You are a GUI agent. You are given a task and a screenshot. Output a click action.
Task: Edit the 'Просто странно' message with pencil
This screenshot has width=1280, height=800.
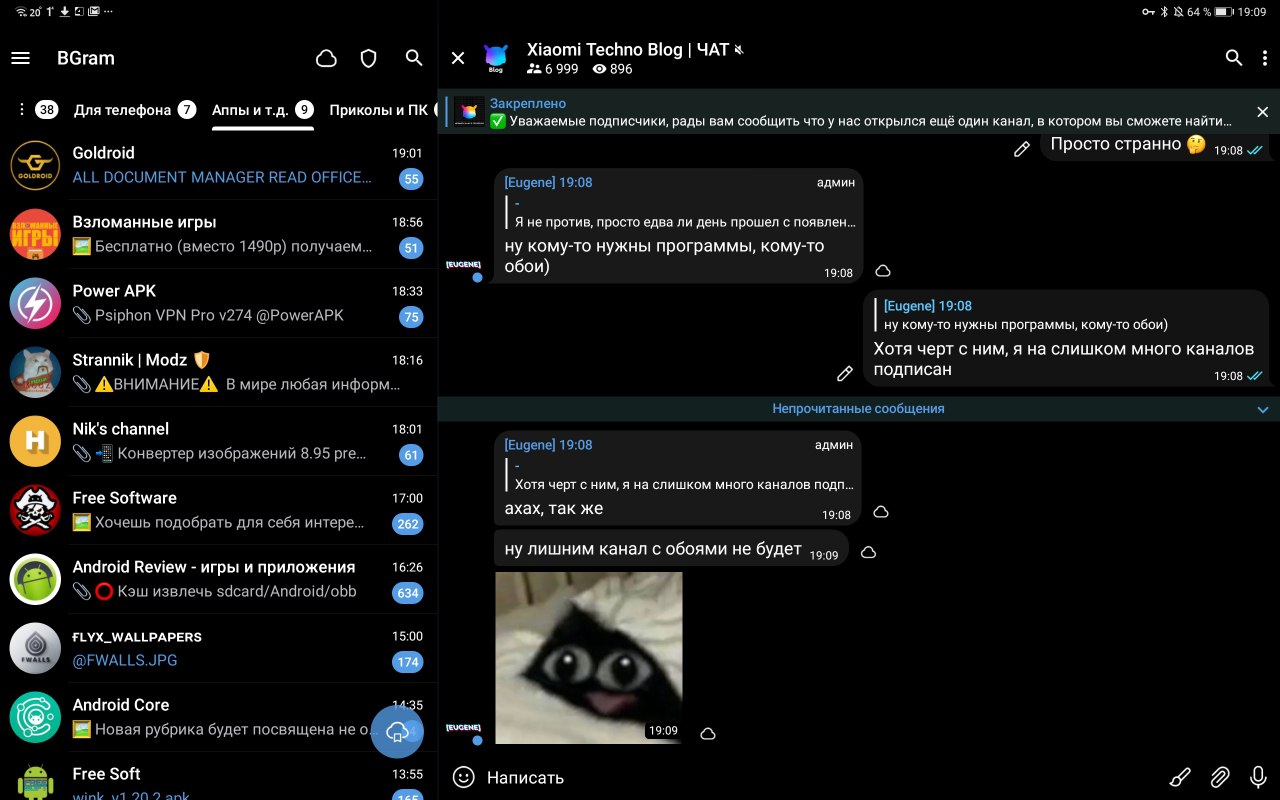pos(1021,149)
